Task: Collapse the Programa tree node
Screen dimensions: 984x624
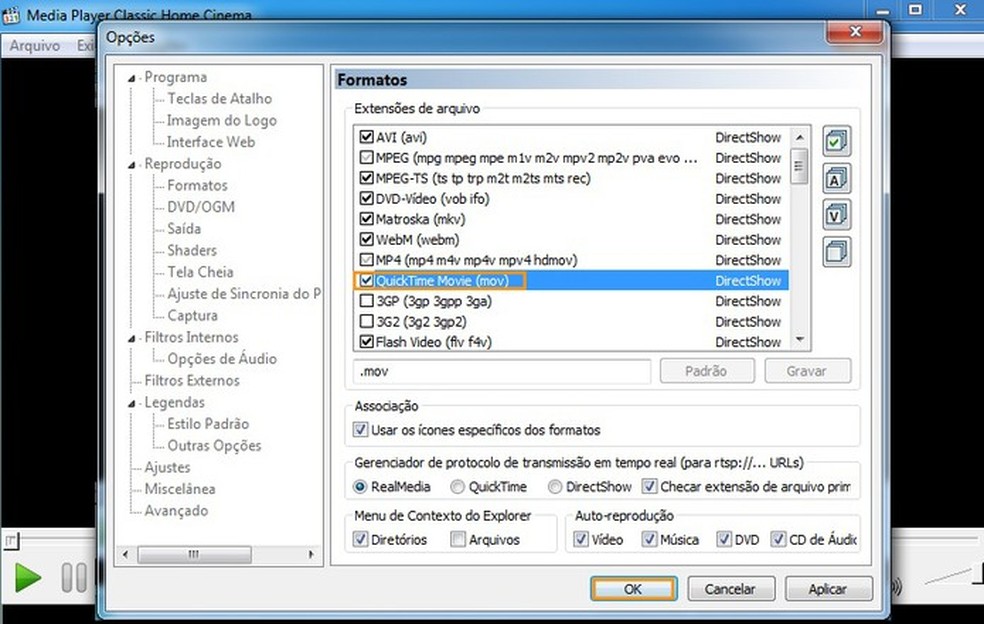Action: click(131, 78)
